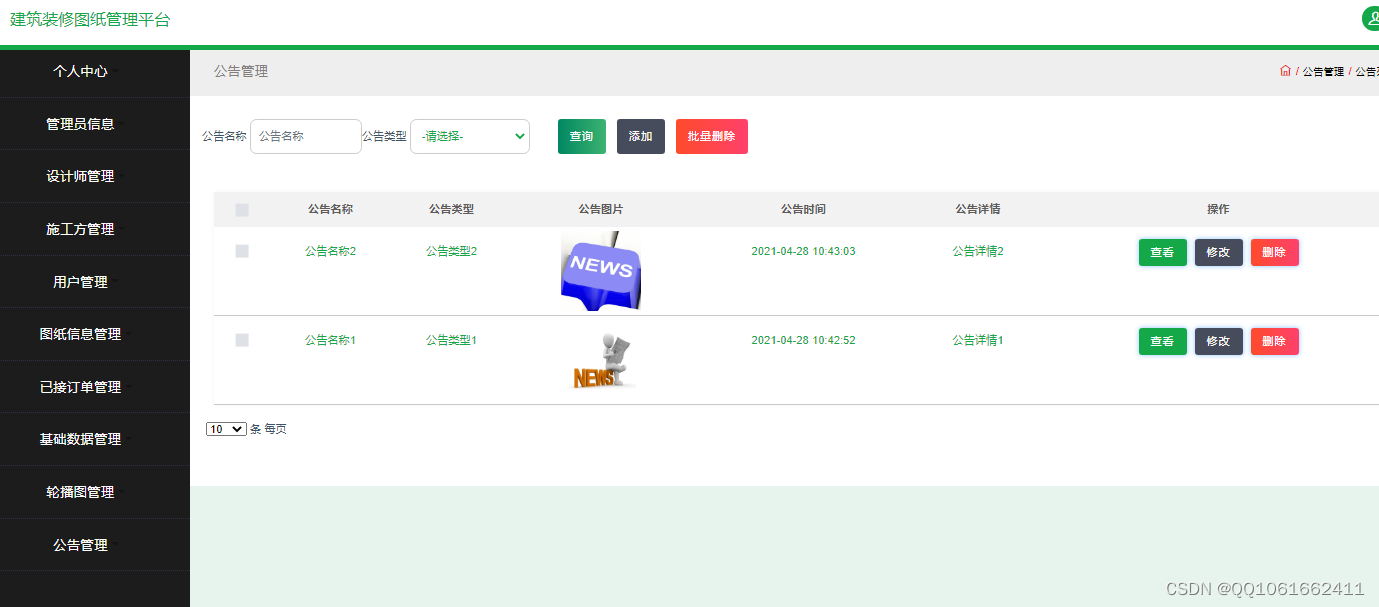The height and width of the screenshot is (607, 1379).
Task: Open the user avatar icon at top right
Action: [x=1371, y=18]
